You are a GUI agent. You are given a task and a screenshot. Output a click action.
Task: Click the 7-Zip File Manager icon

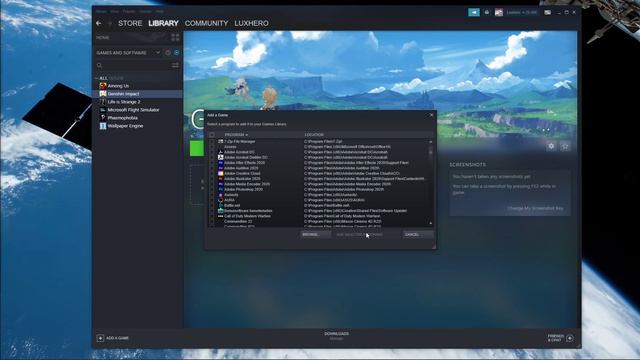coord(220,141)
